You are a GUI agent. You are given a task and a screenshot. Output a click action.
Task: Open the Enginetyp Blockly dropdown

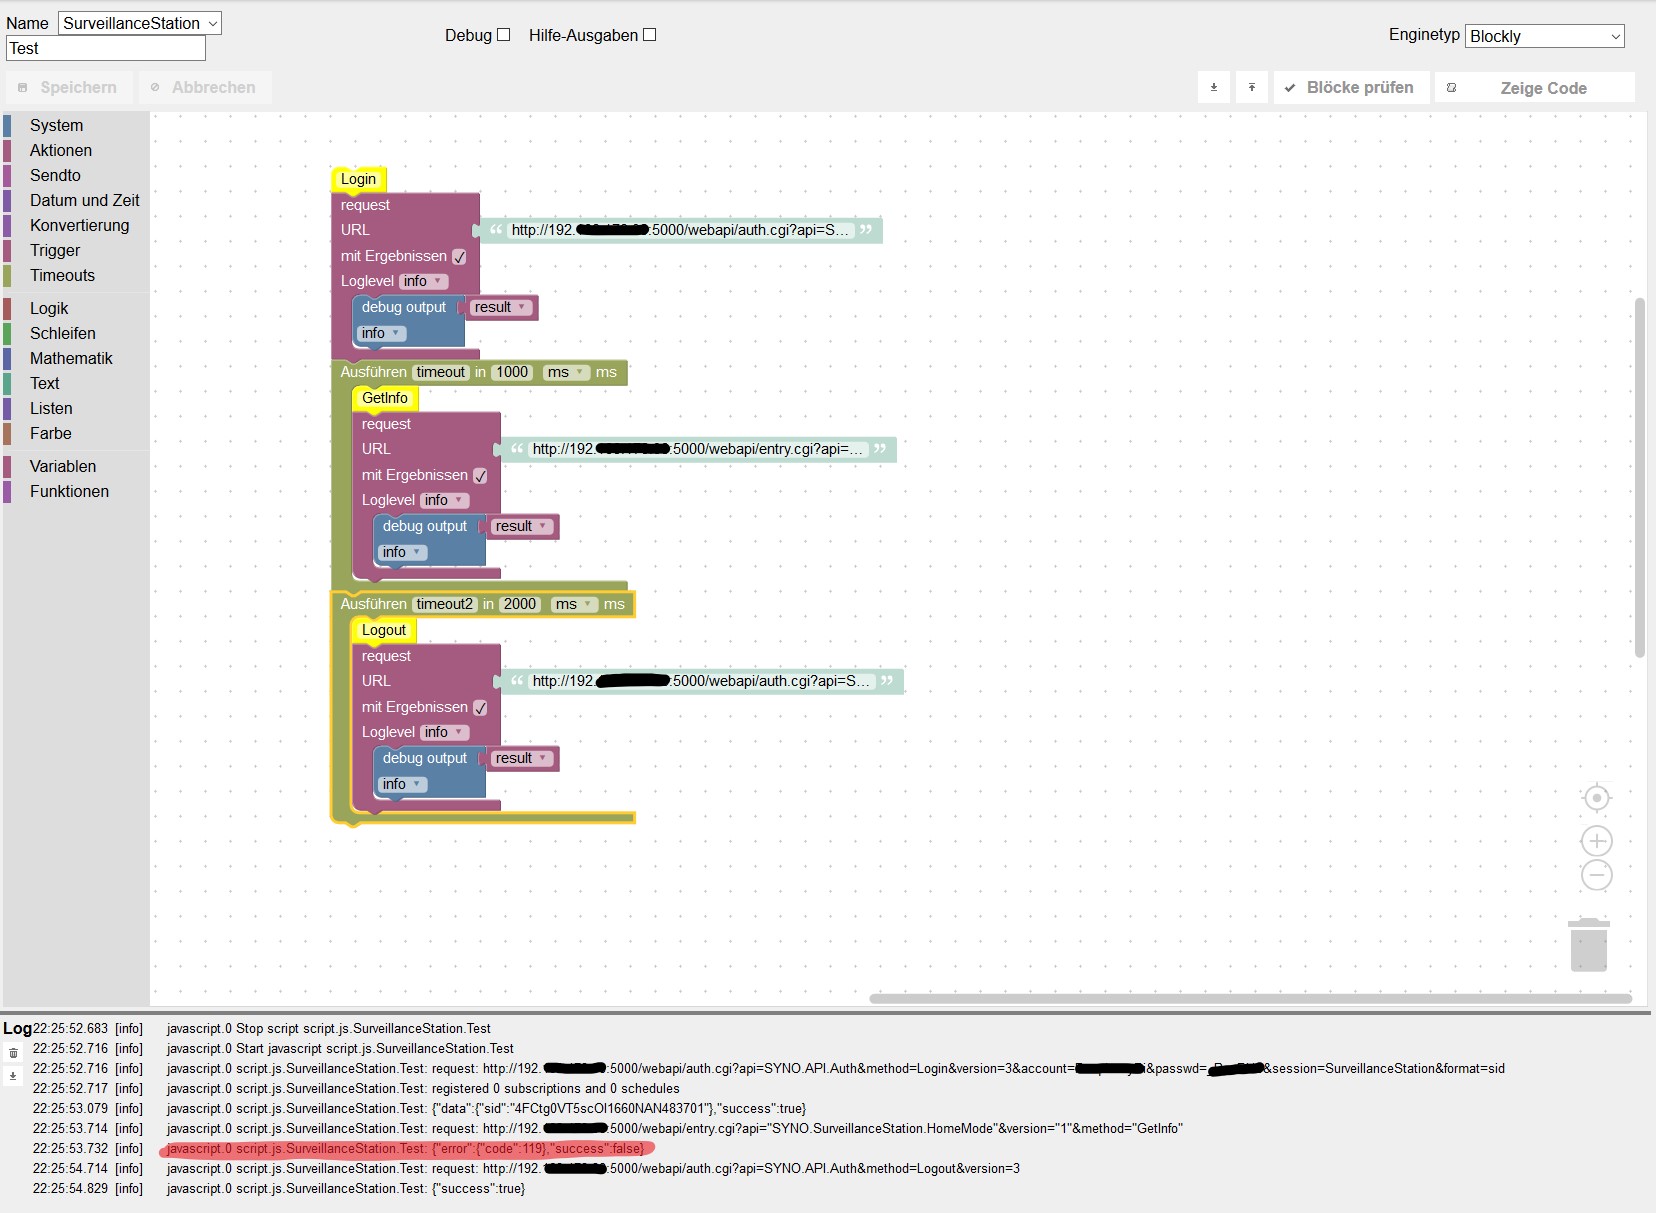1545,36
